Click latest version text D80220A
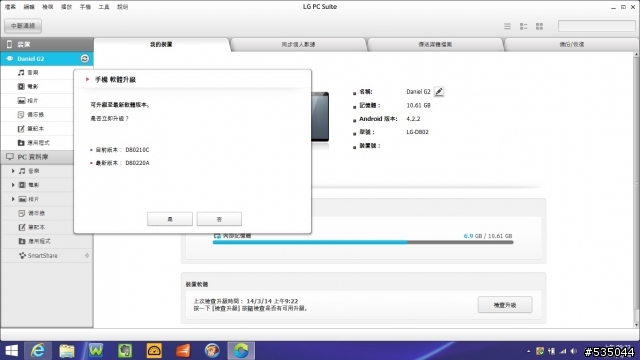The width and height of the screenshot is (640, 360). [137, 163]
